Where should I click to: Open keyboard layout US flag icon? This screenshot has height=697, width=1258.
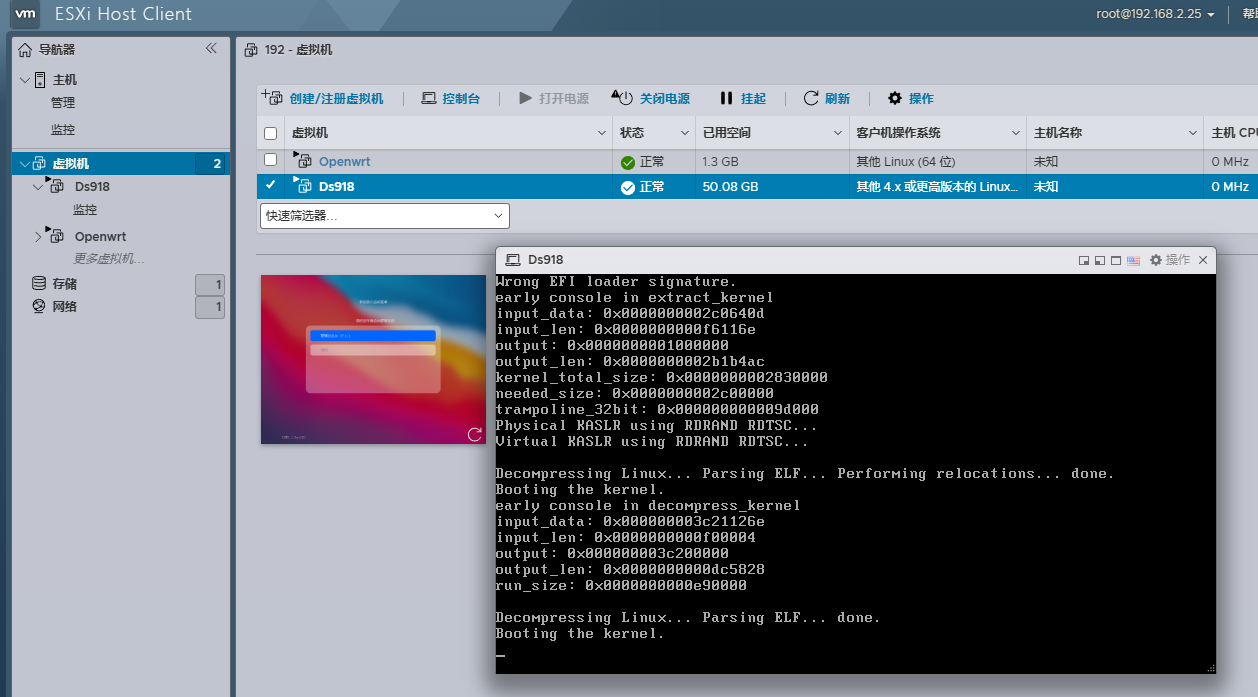[1133, 260]
